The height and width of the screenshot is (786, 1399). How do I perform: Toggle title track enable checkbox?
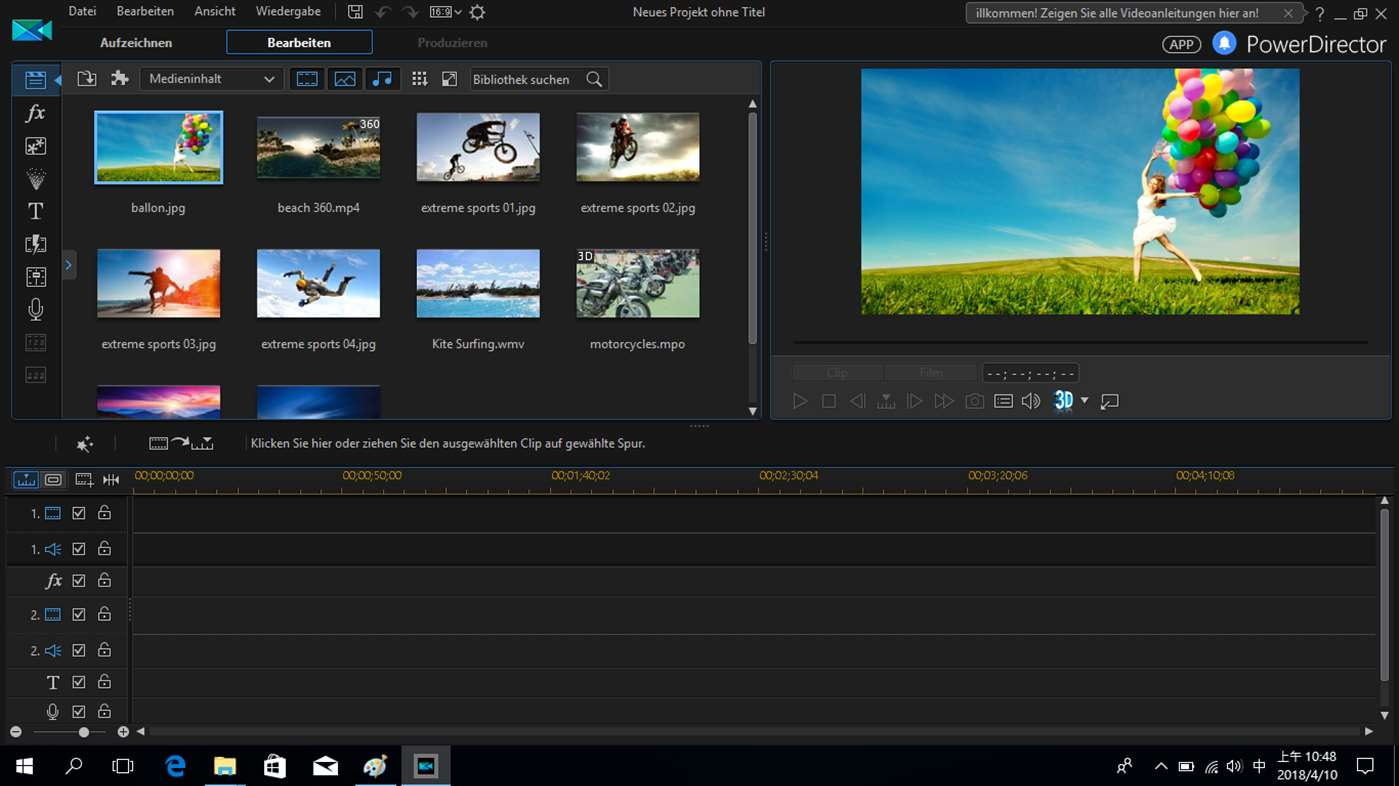[x=79, y=682]
